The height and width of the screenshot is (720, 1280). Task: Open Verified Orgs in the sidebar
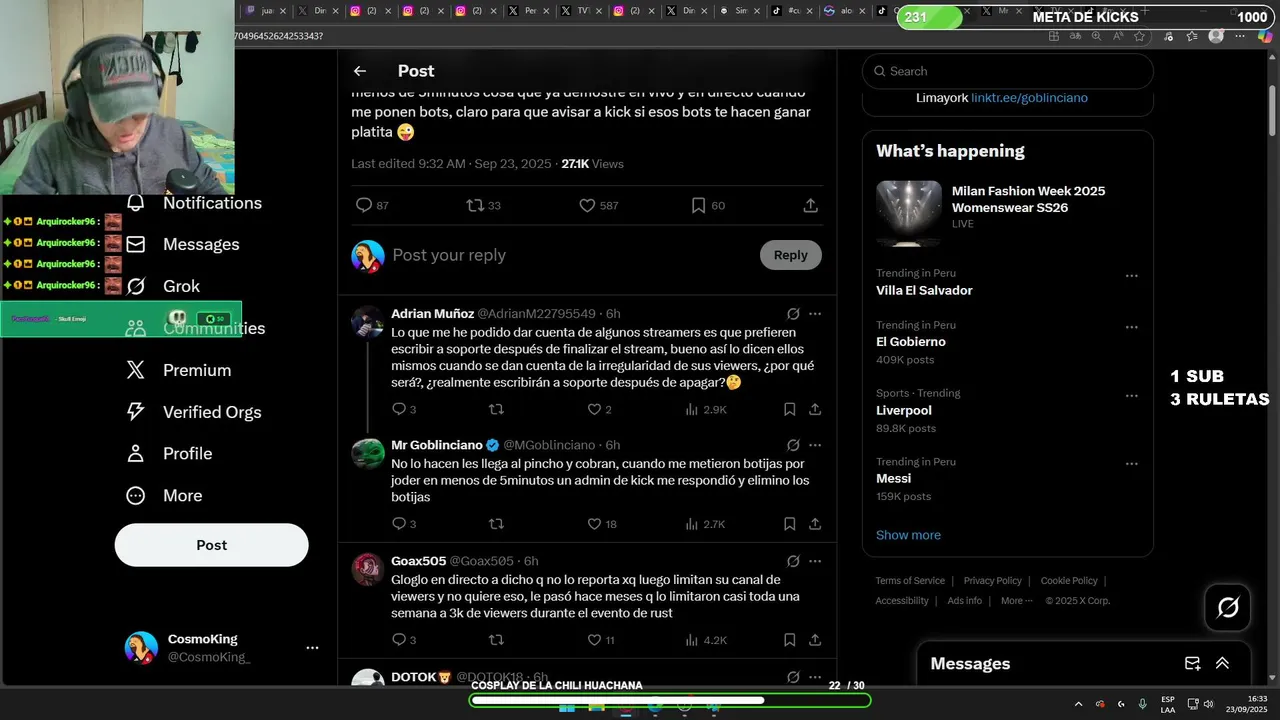193,412
